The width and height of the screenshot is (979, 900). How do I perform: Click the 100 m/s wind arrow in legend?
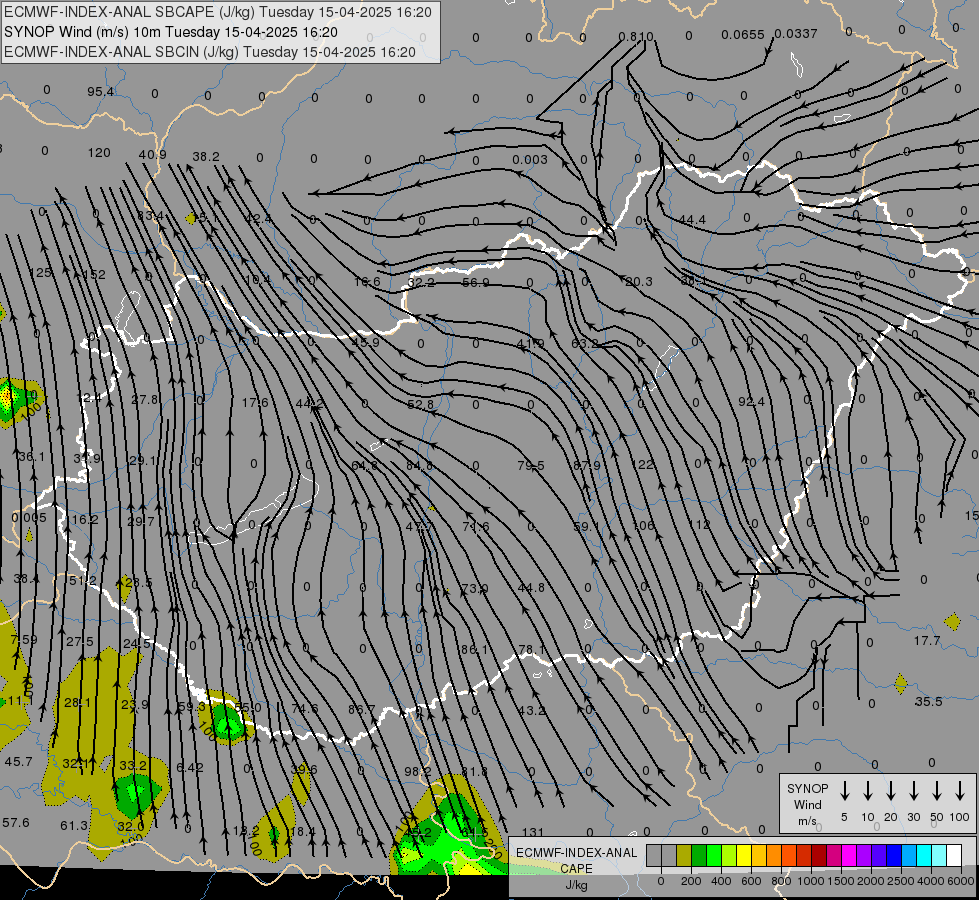960,791
